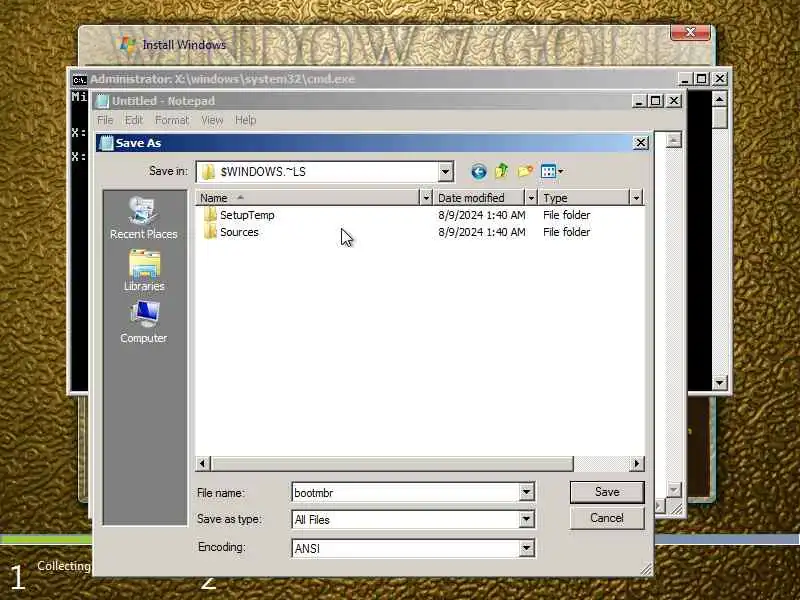Click file list scroll left arrow
The height and width of the screenshot is (600, 800).
(x=203, y=463)
